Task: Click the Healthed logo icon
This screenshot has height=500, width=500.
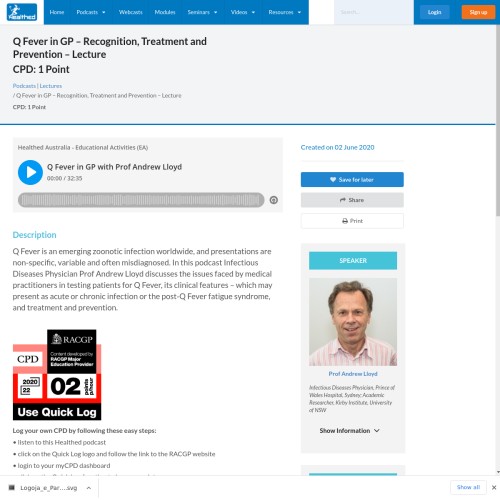Action: click(22, 12)
